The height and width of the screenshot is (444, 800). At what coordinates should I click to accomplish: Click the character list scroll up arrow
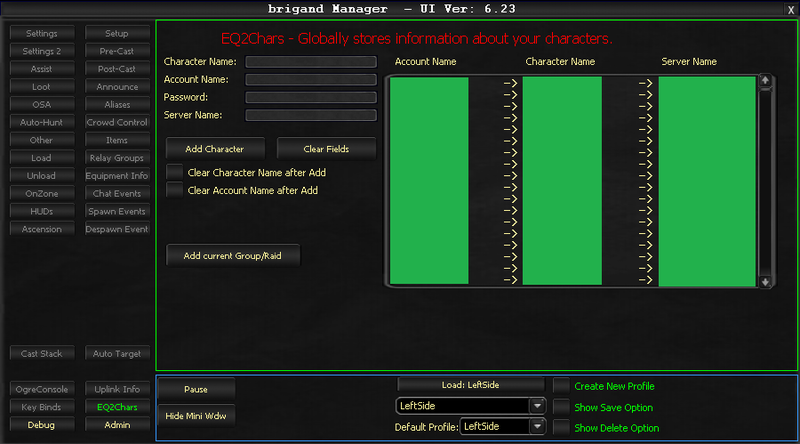click(x=765, y=80)
